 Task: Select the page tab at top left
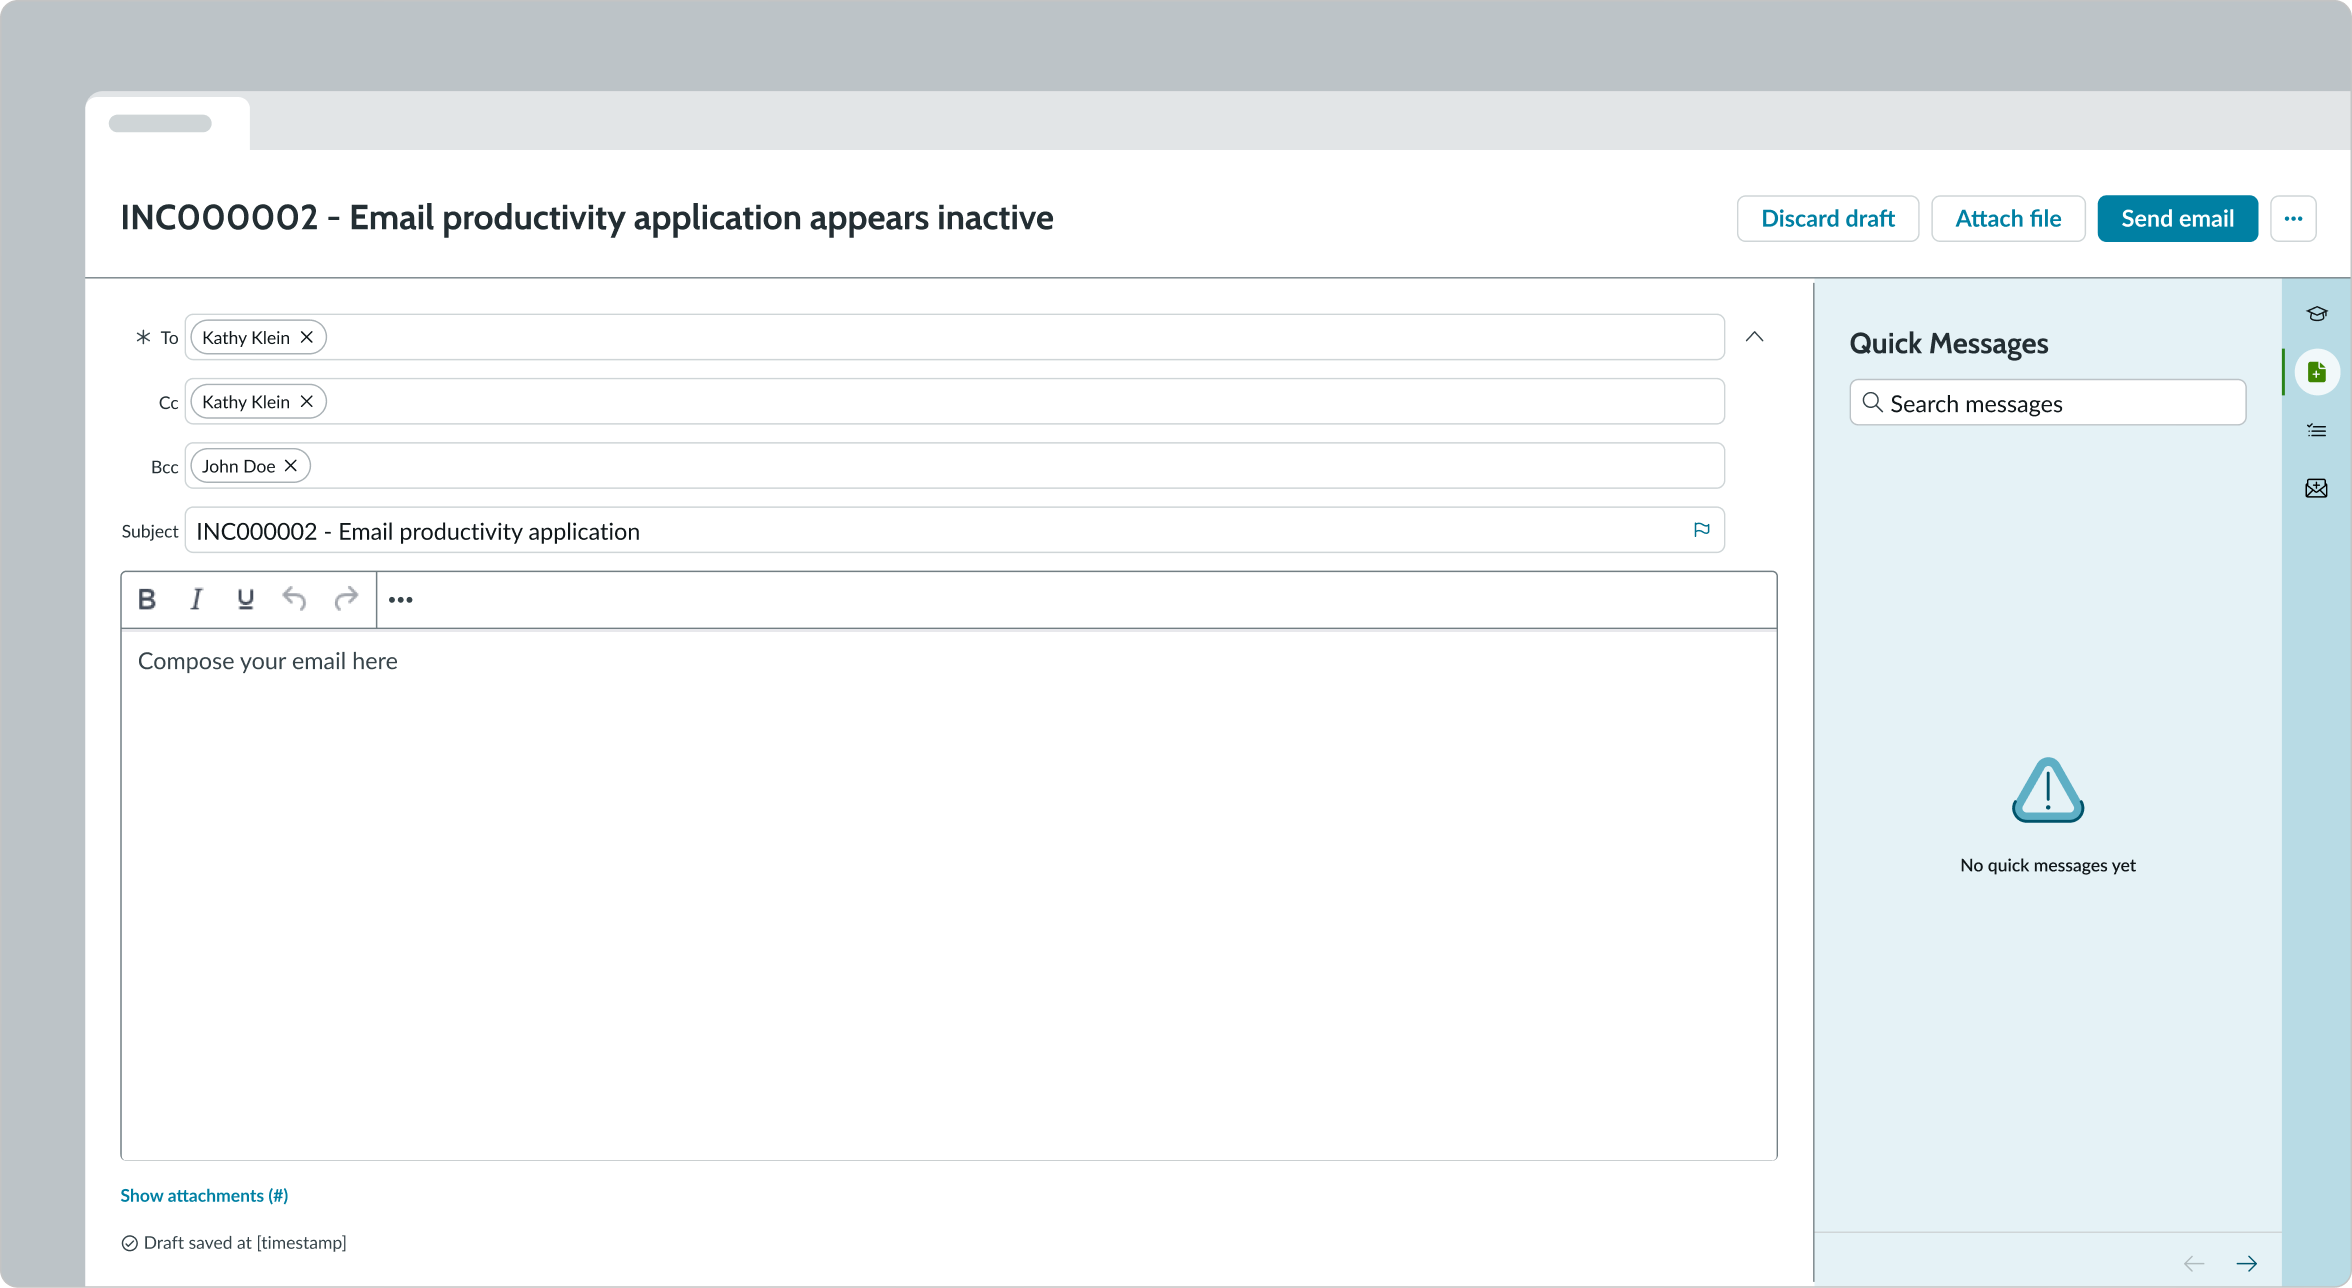point(167,123)
